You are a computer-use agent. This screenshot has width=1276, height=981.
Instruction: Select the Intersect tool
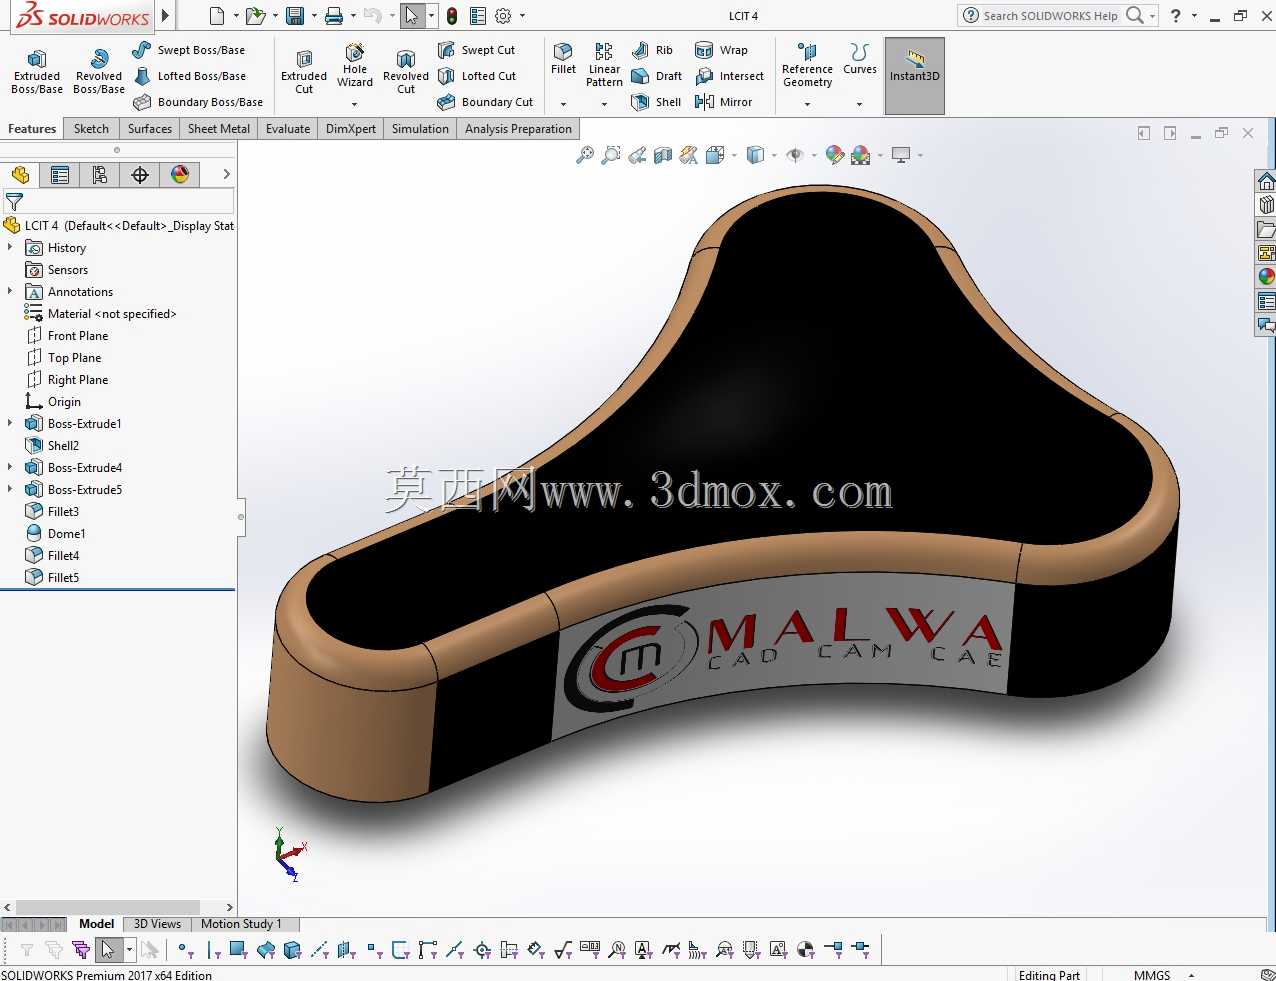pos(729,76)
